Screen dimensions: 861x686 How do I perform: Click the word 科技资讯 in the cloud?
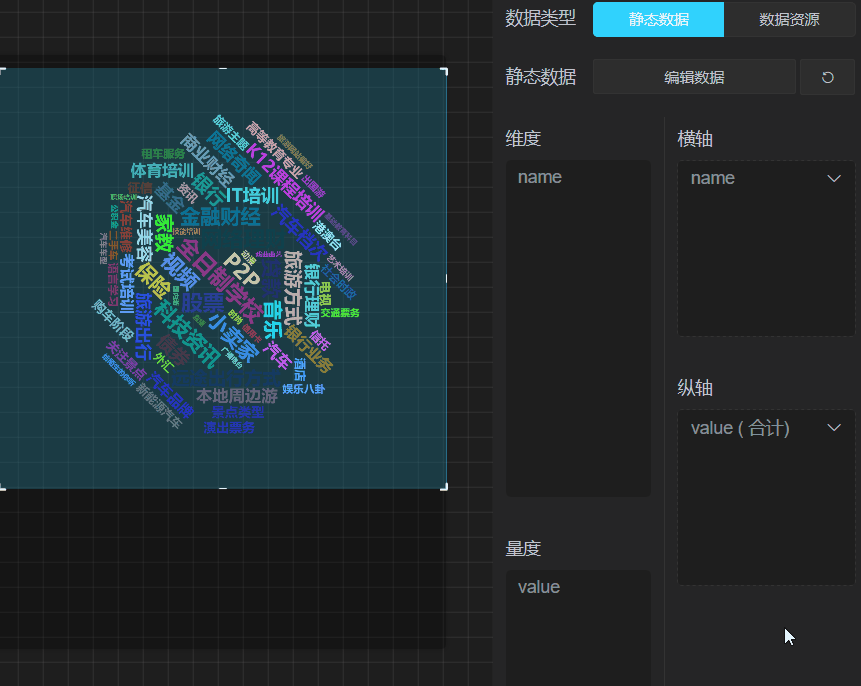coord(187,334)
